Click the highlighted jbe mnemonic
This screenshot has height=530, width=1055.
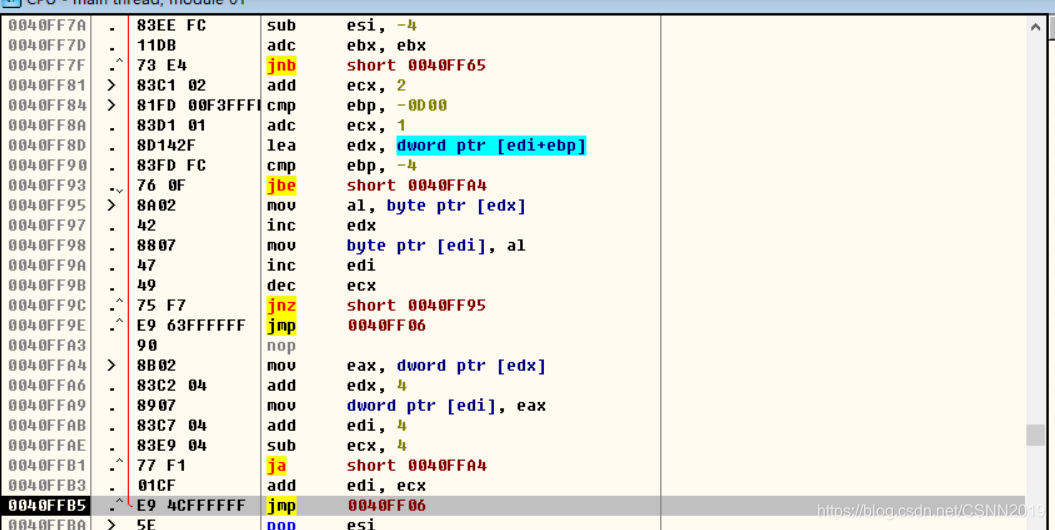coord(281,186)
